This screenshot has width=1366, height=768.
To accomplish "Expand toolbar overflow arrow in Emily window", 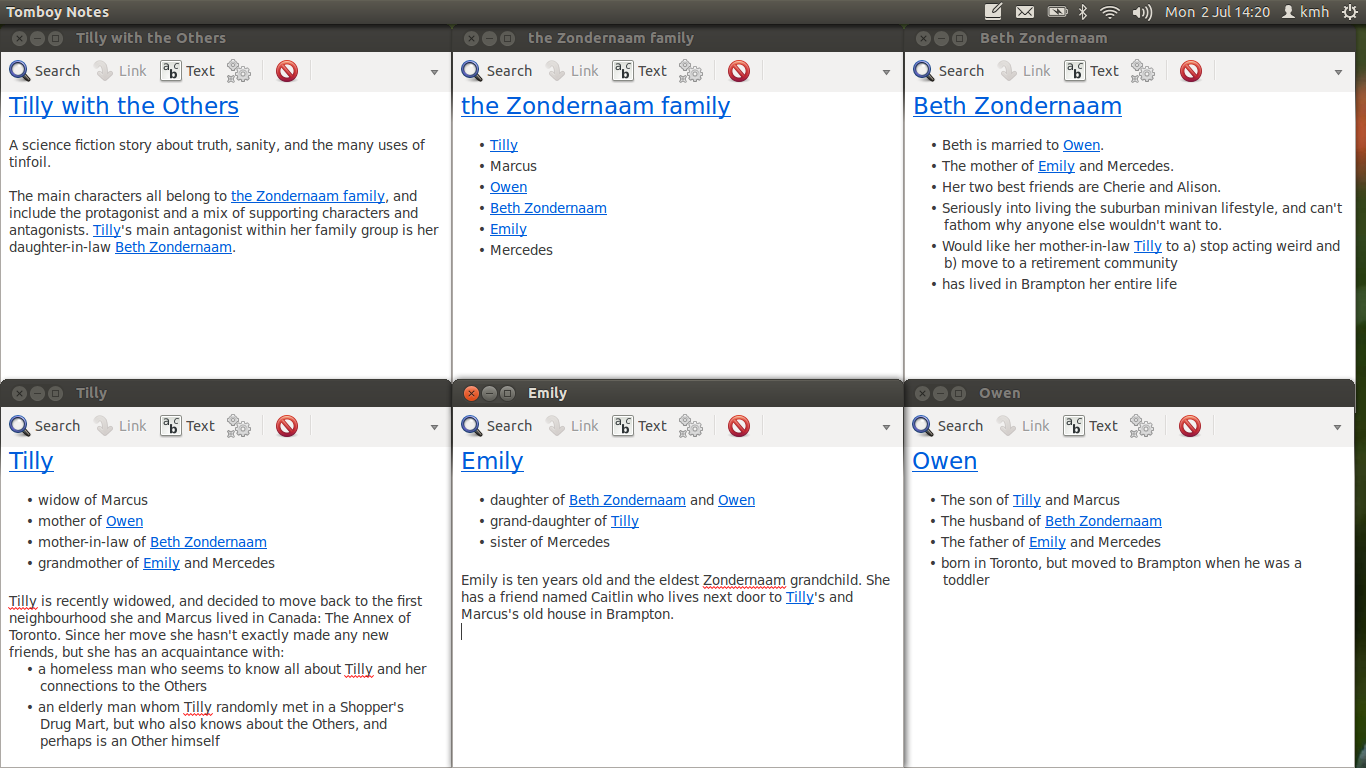I will [x=886, y=427].
